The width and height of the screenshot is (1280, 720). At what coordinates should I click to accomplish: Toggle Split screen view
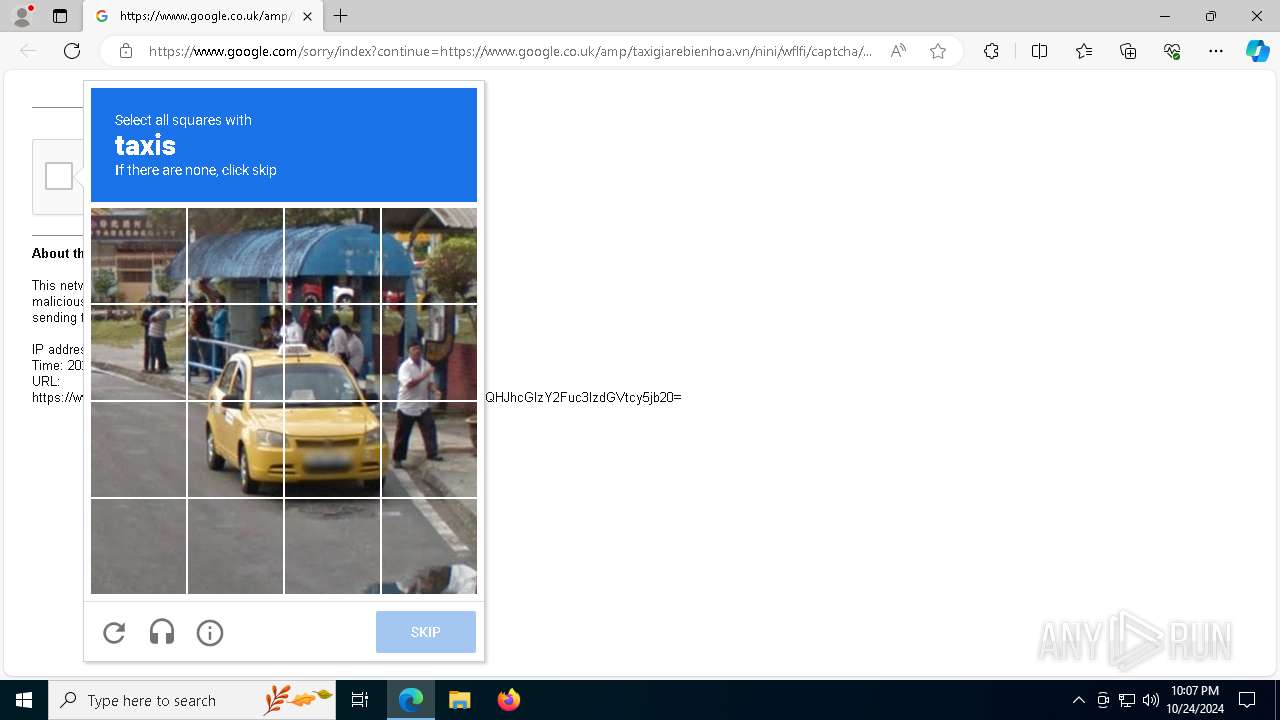[x=1039, y=51]
